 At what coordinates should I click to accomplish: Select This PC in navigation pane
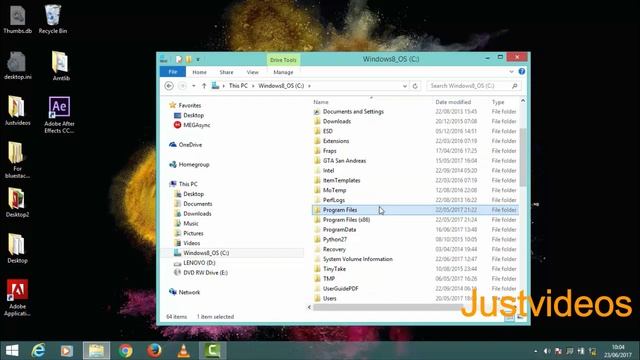188,184
